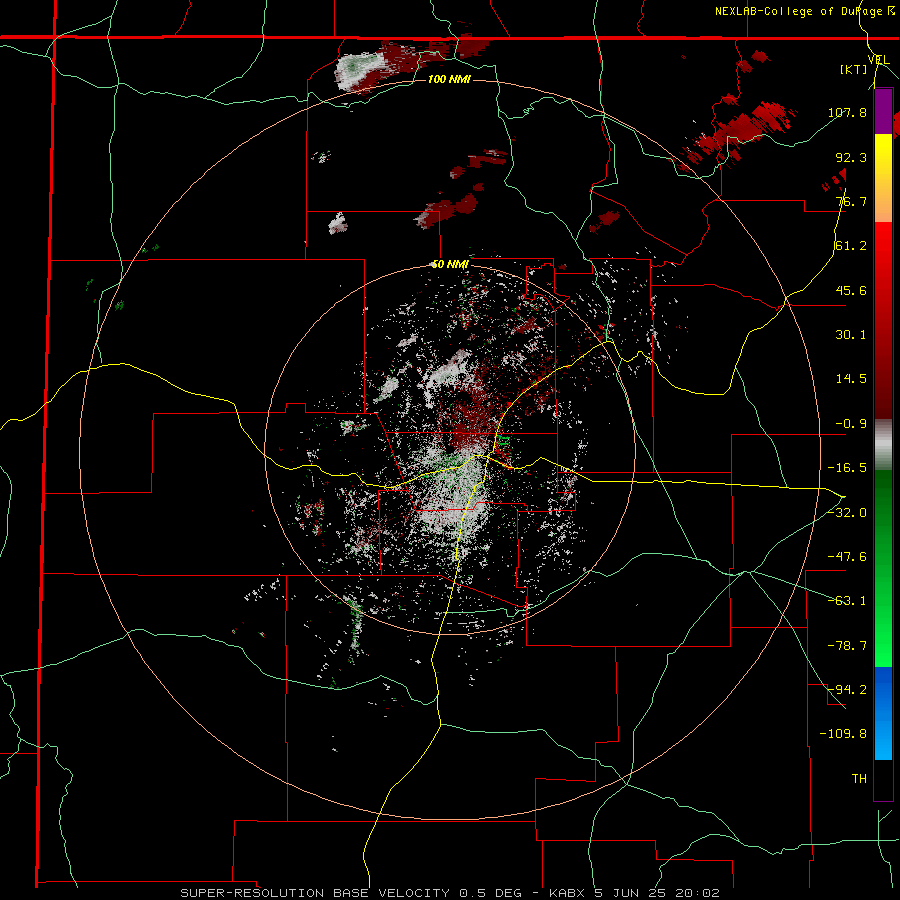
Task: Click the -32.0 velocity scale value
Action: click(847, 513)
